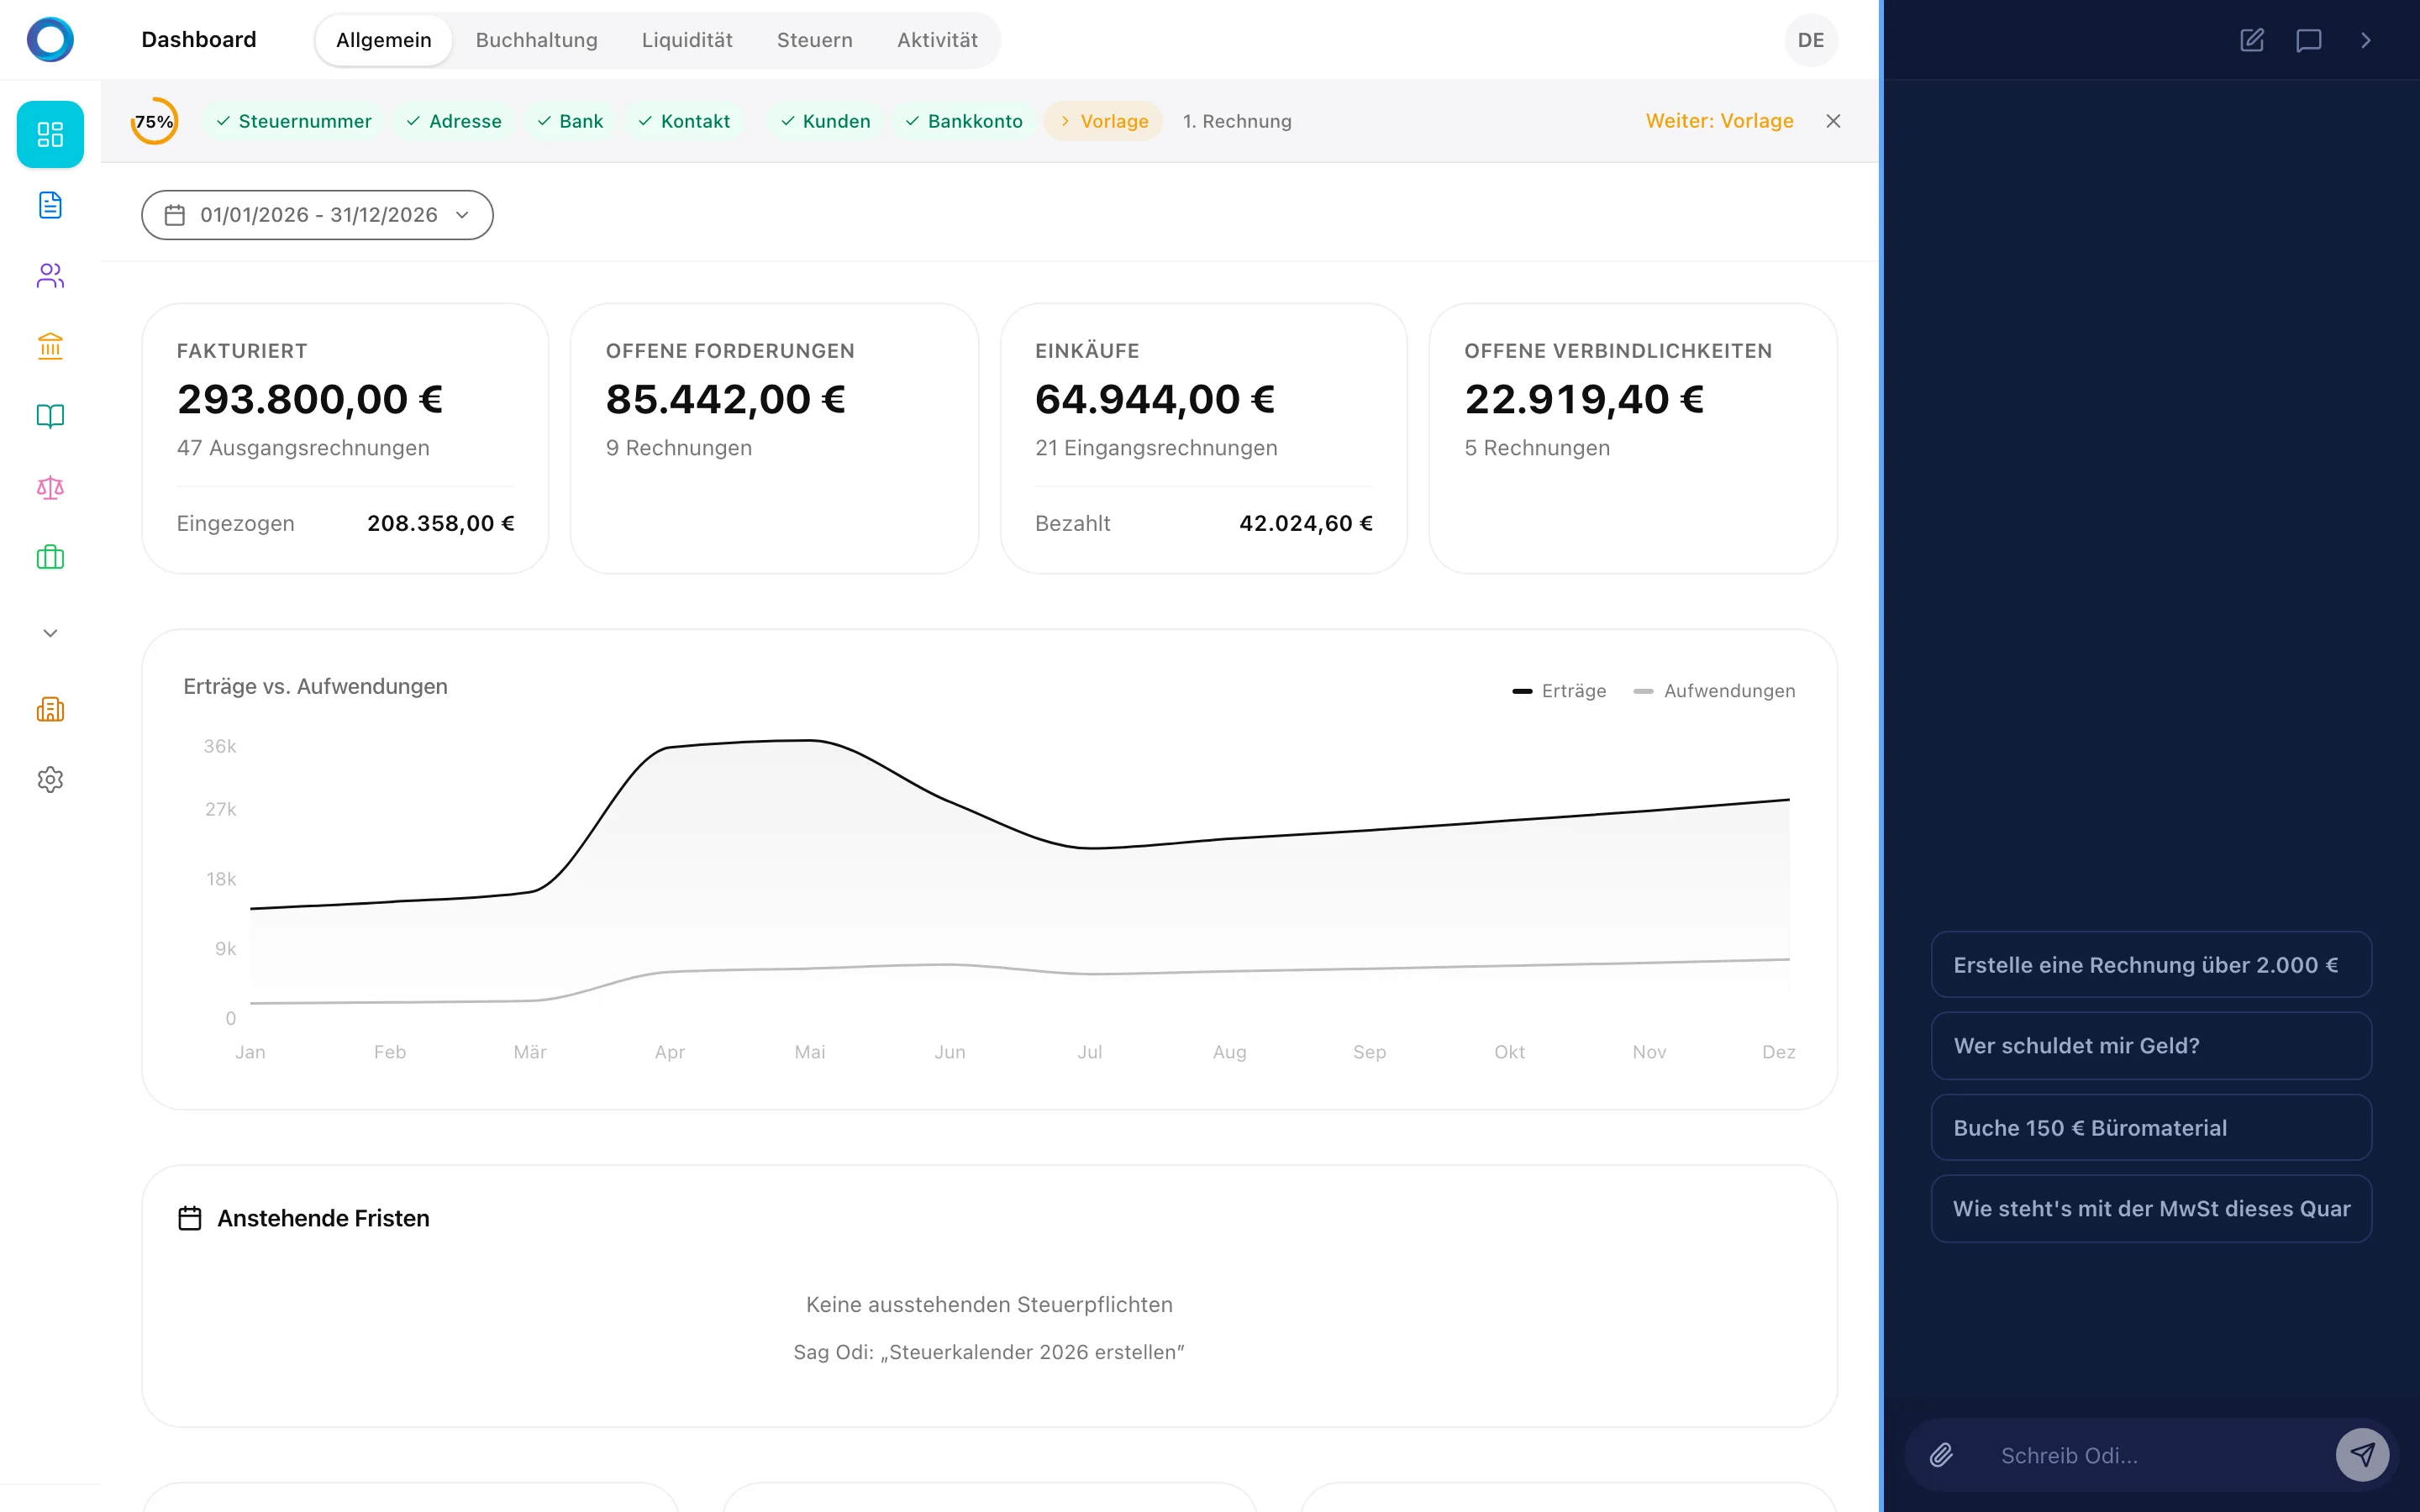This screenshot has width=2420, height=1512.
Task: Open the date range picker dropdown
Action: 316,214
